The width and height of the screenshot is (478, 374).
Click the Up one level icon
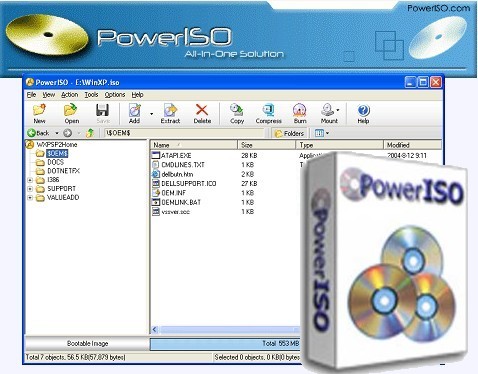90,133
